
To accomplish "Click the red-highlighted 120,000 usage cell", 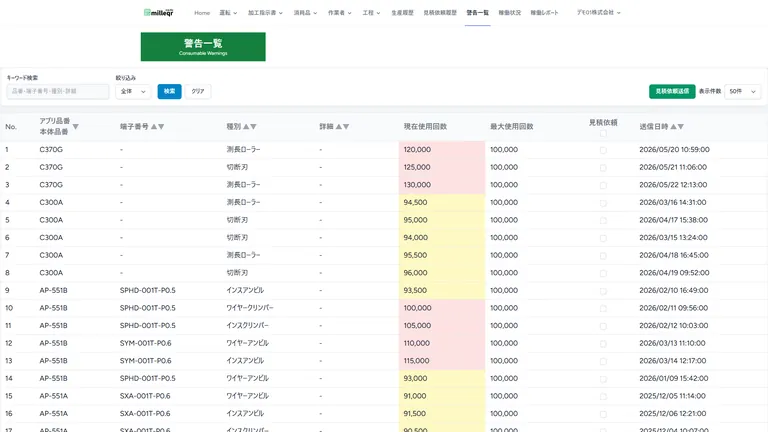I will click(442, 150).
